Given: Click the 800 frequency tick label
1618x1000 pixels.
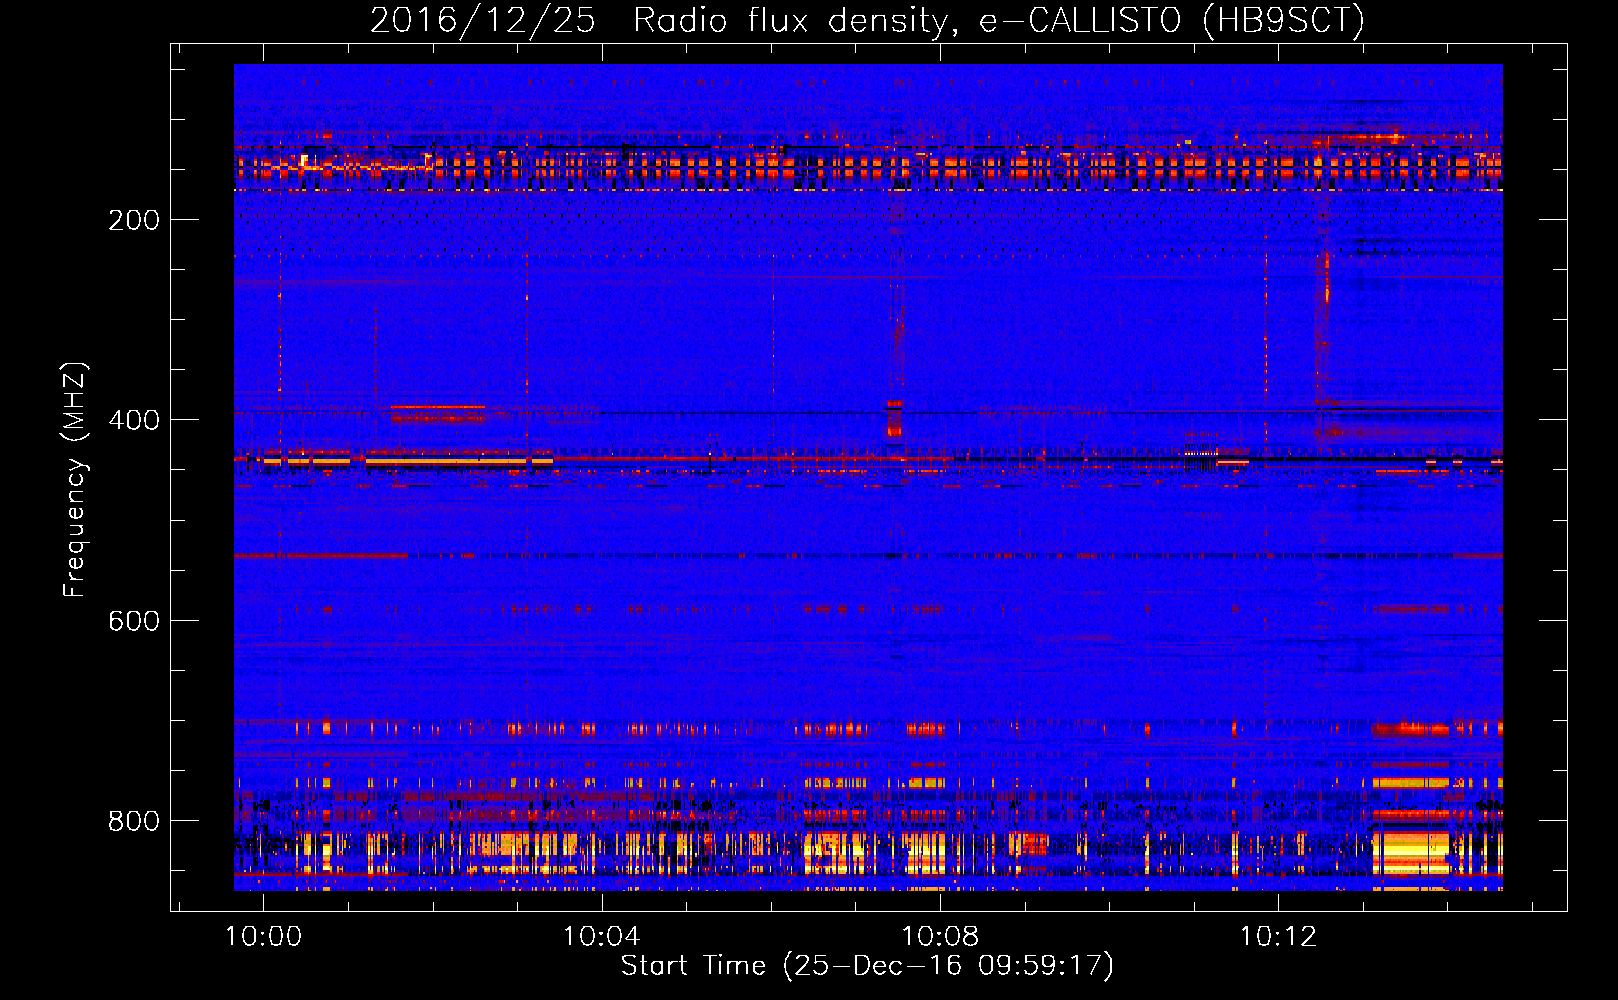Looking at the screenshot, I should coord(134,821).
